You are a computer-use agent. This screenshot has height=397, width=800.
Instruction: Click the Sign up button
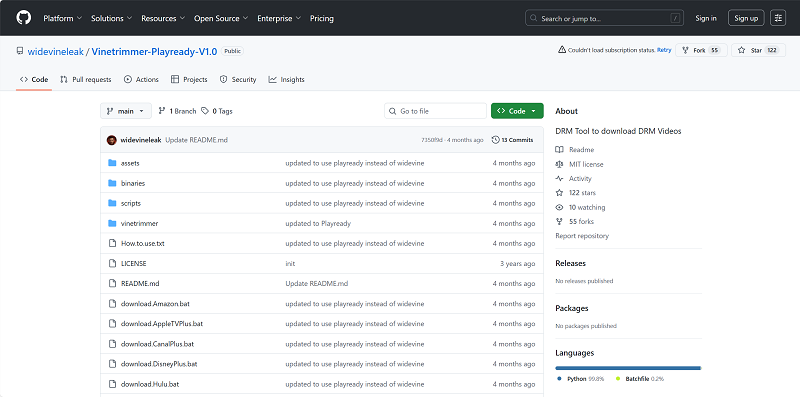point(746,18)
